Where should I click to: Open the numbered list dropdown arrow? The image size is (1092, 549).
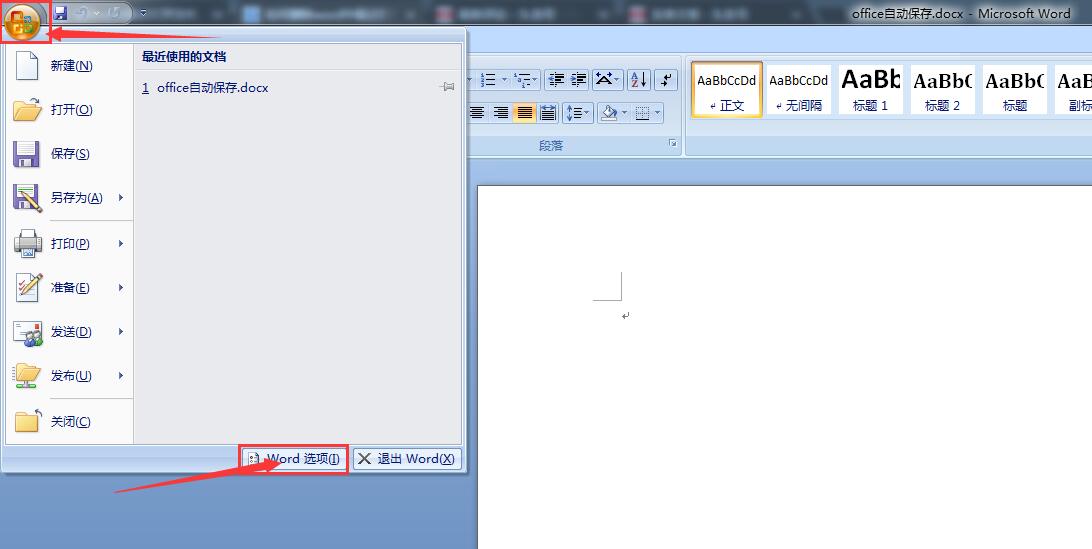[504, 80]
